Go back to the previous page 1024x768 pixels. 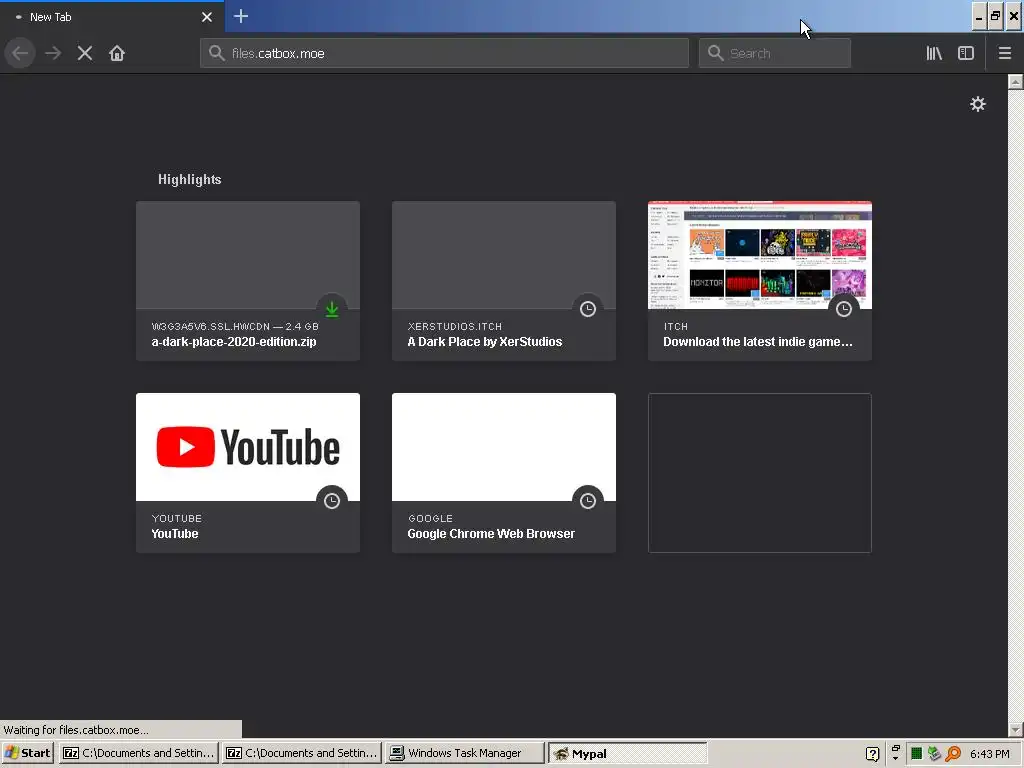pos(20,53)
